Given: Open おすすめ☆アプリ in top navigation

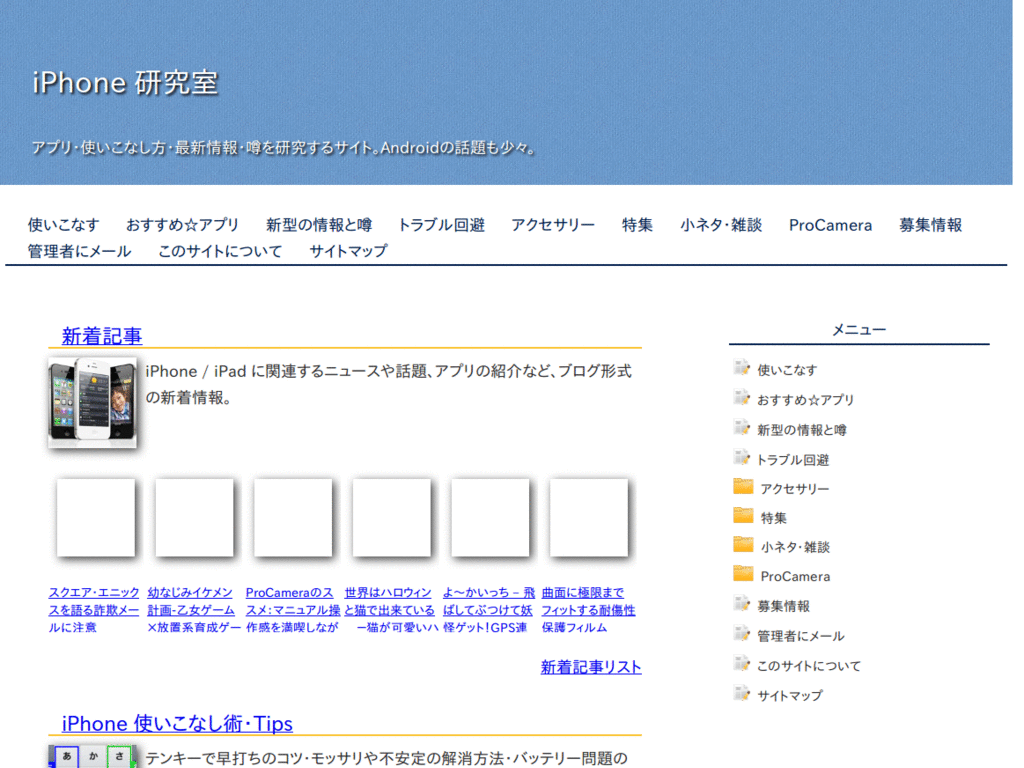Looking at the screenshot, I should click(x=182, y=225).
